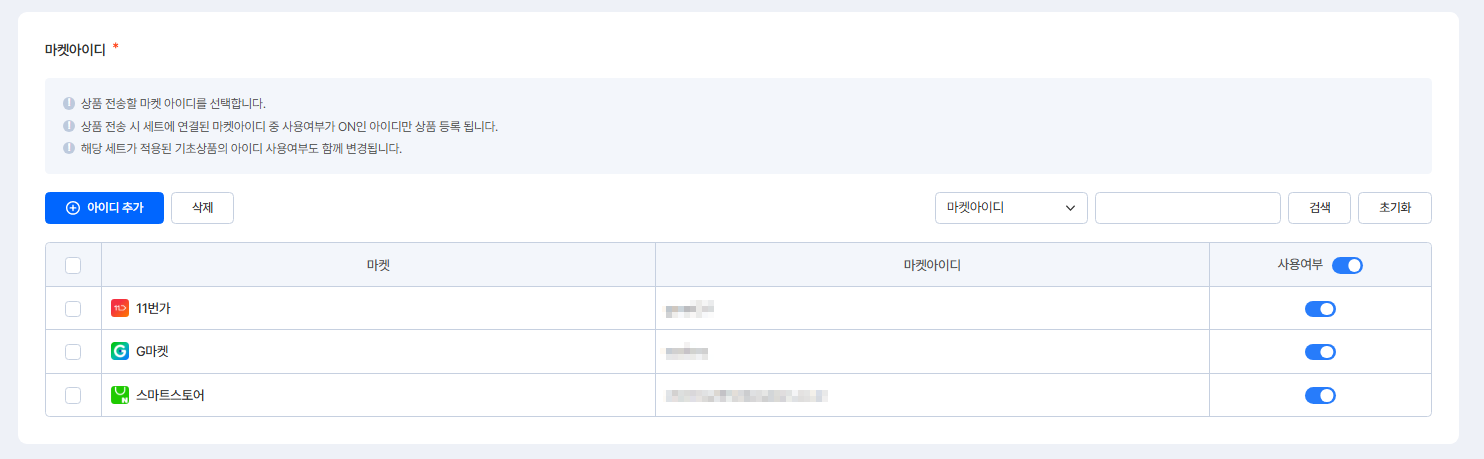Toggle the 사용여부 header master switch
The height and width of the screenshot is (459, 1484).
pos(1347,265)
